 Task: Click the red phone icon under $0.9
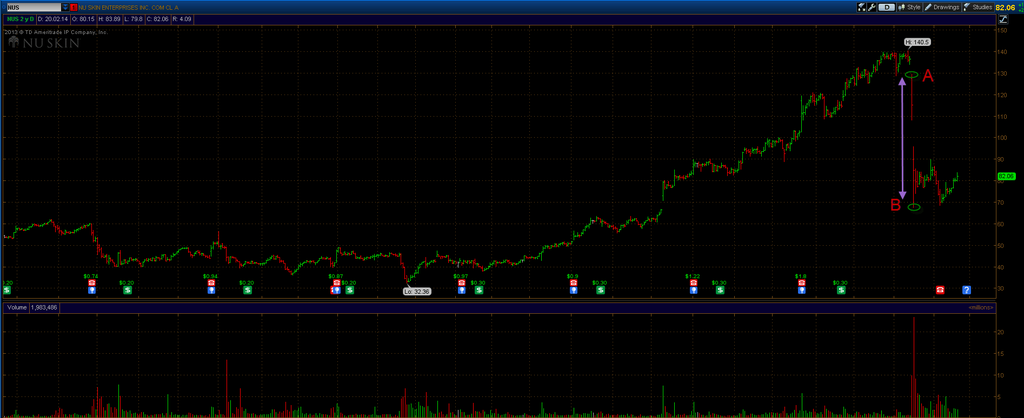click(x=573, y=282)
